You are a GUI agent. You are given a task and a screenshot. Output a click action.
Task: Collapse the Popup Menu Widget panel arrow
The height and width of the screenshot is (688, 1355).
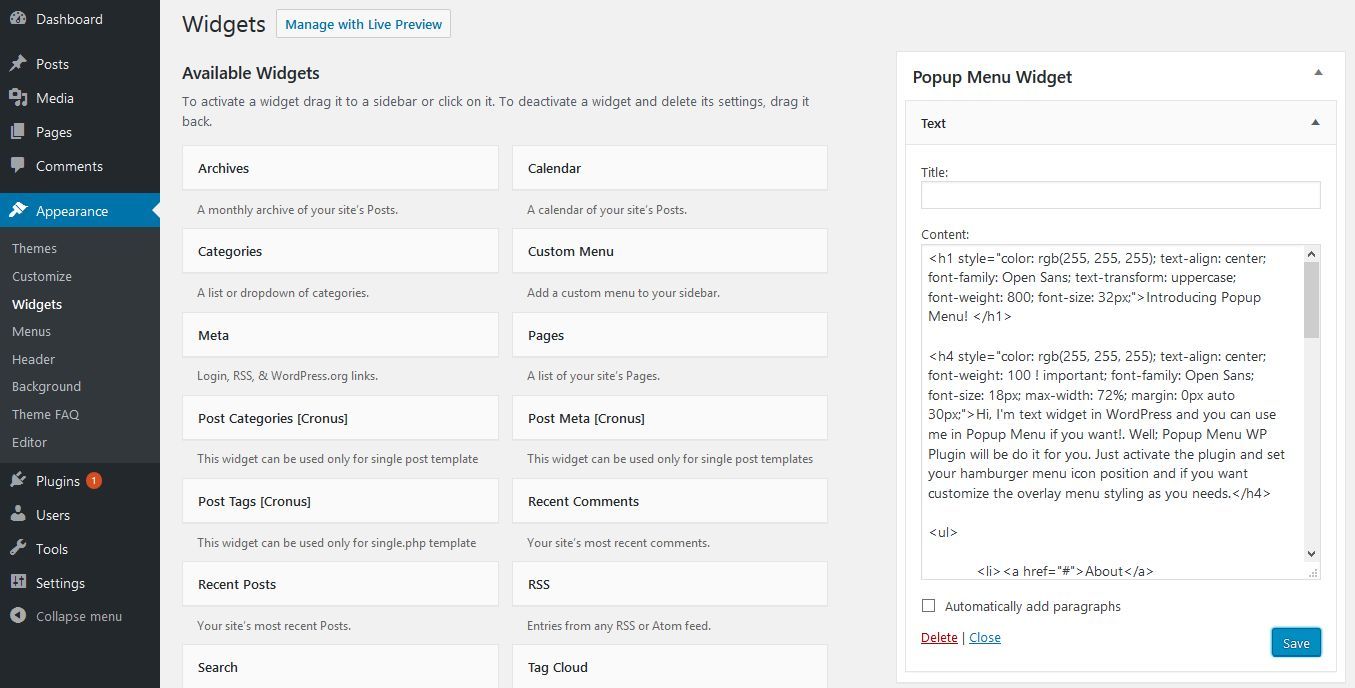(1318, 73)
